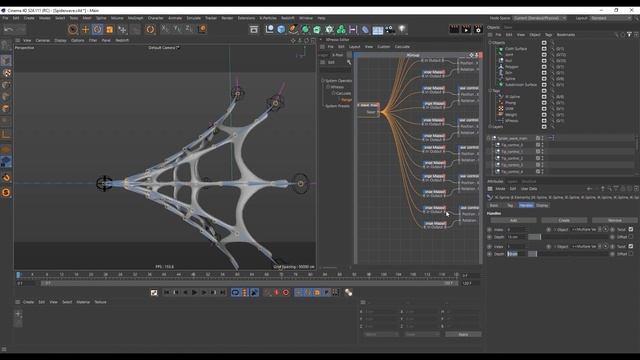Select the Live Selection tool
Image resolution: width=640 pixels, height=360 pixels.
coord(73,29)
